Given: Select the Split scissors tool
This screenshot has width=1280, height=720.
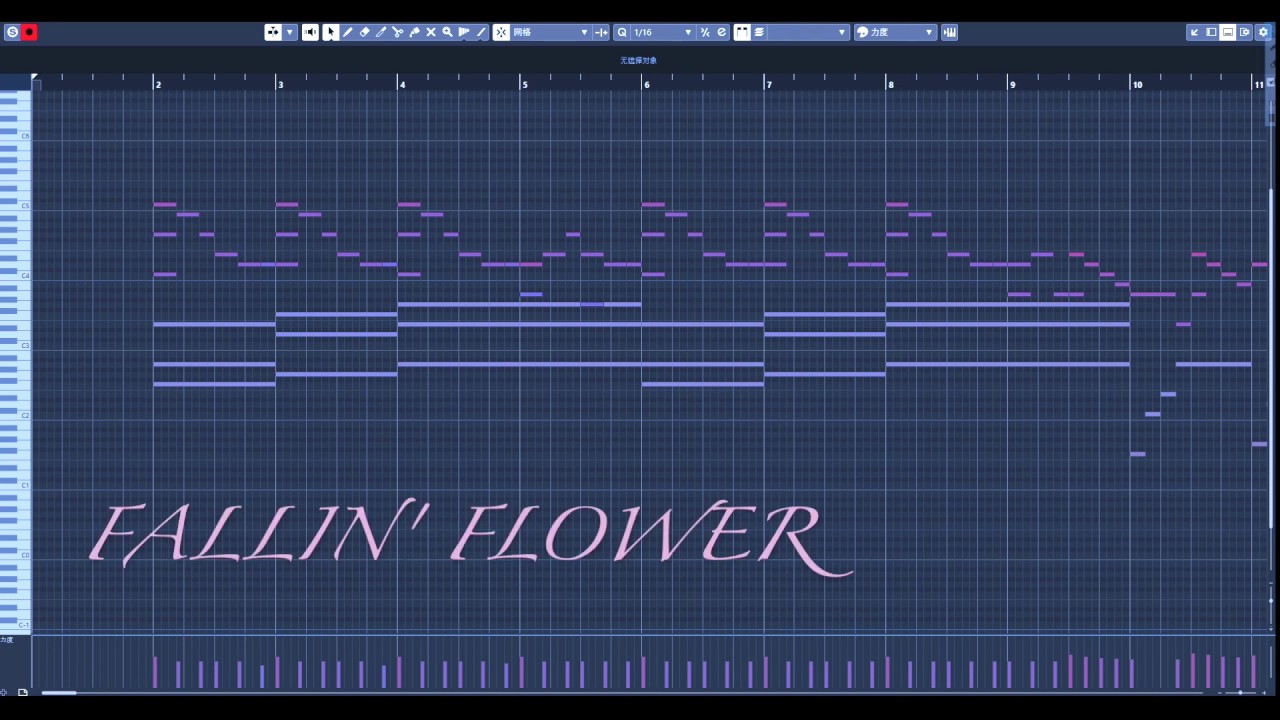Looking at the screenshot, I should 397,32.
